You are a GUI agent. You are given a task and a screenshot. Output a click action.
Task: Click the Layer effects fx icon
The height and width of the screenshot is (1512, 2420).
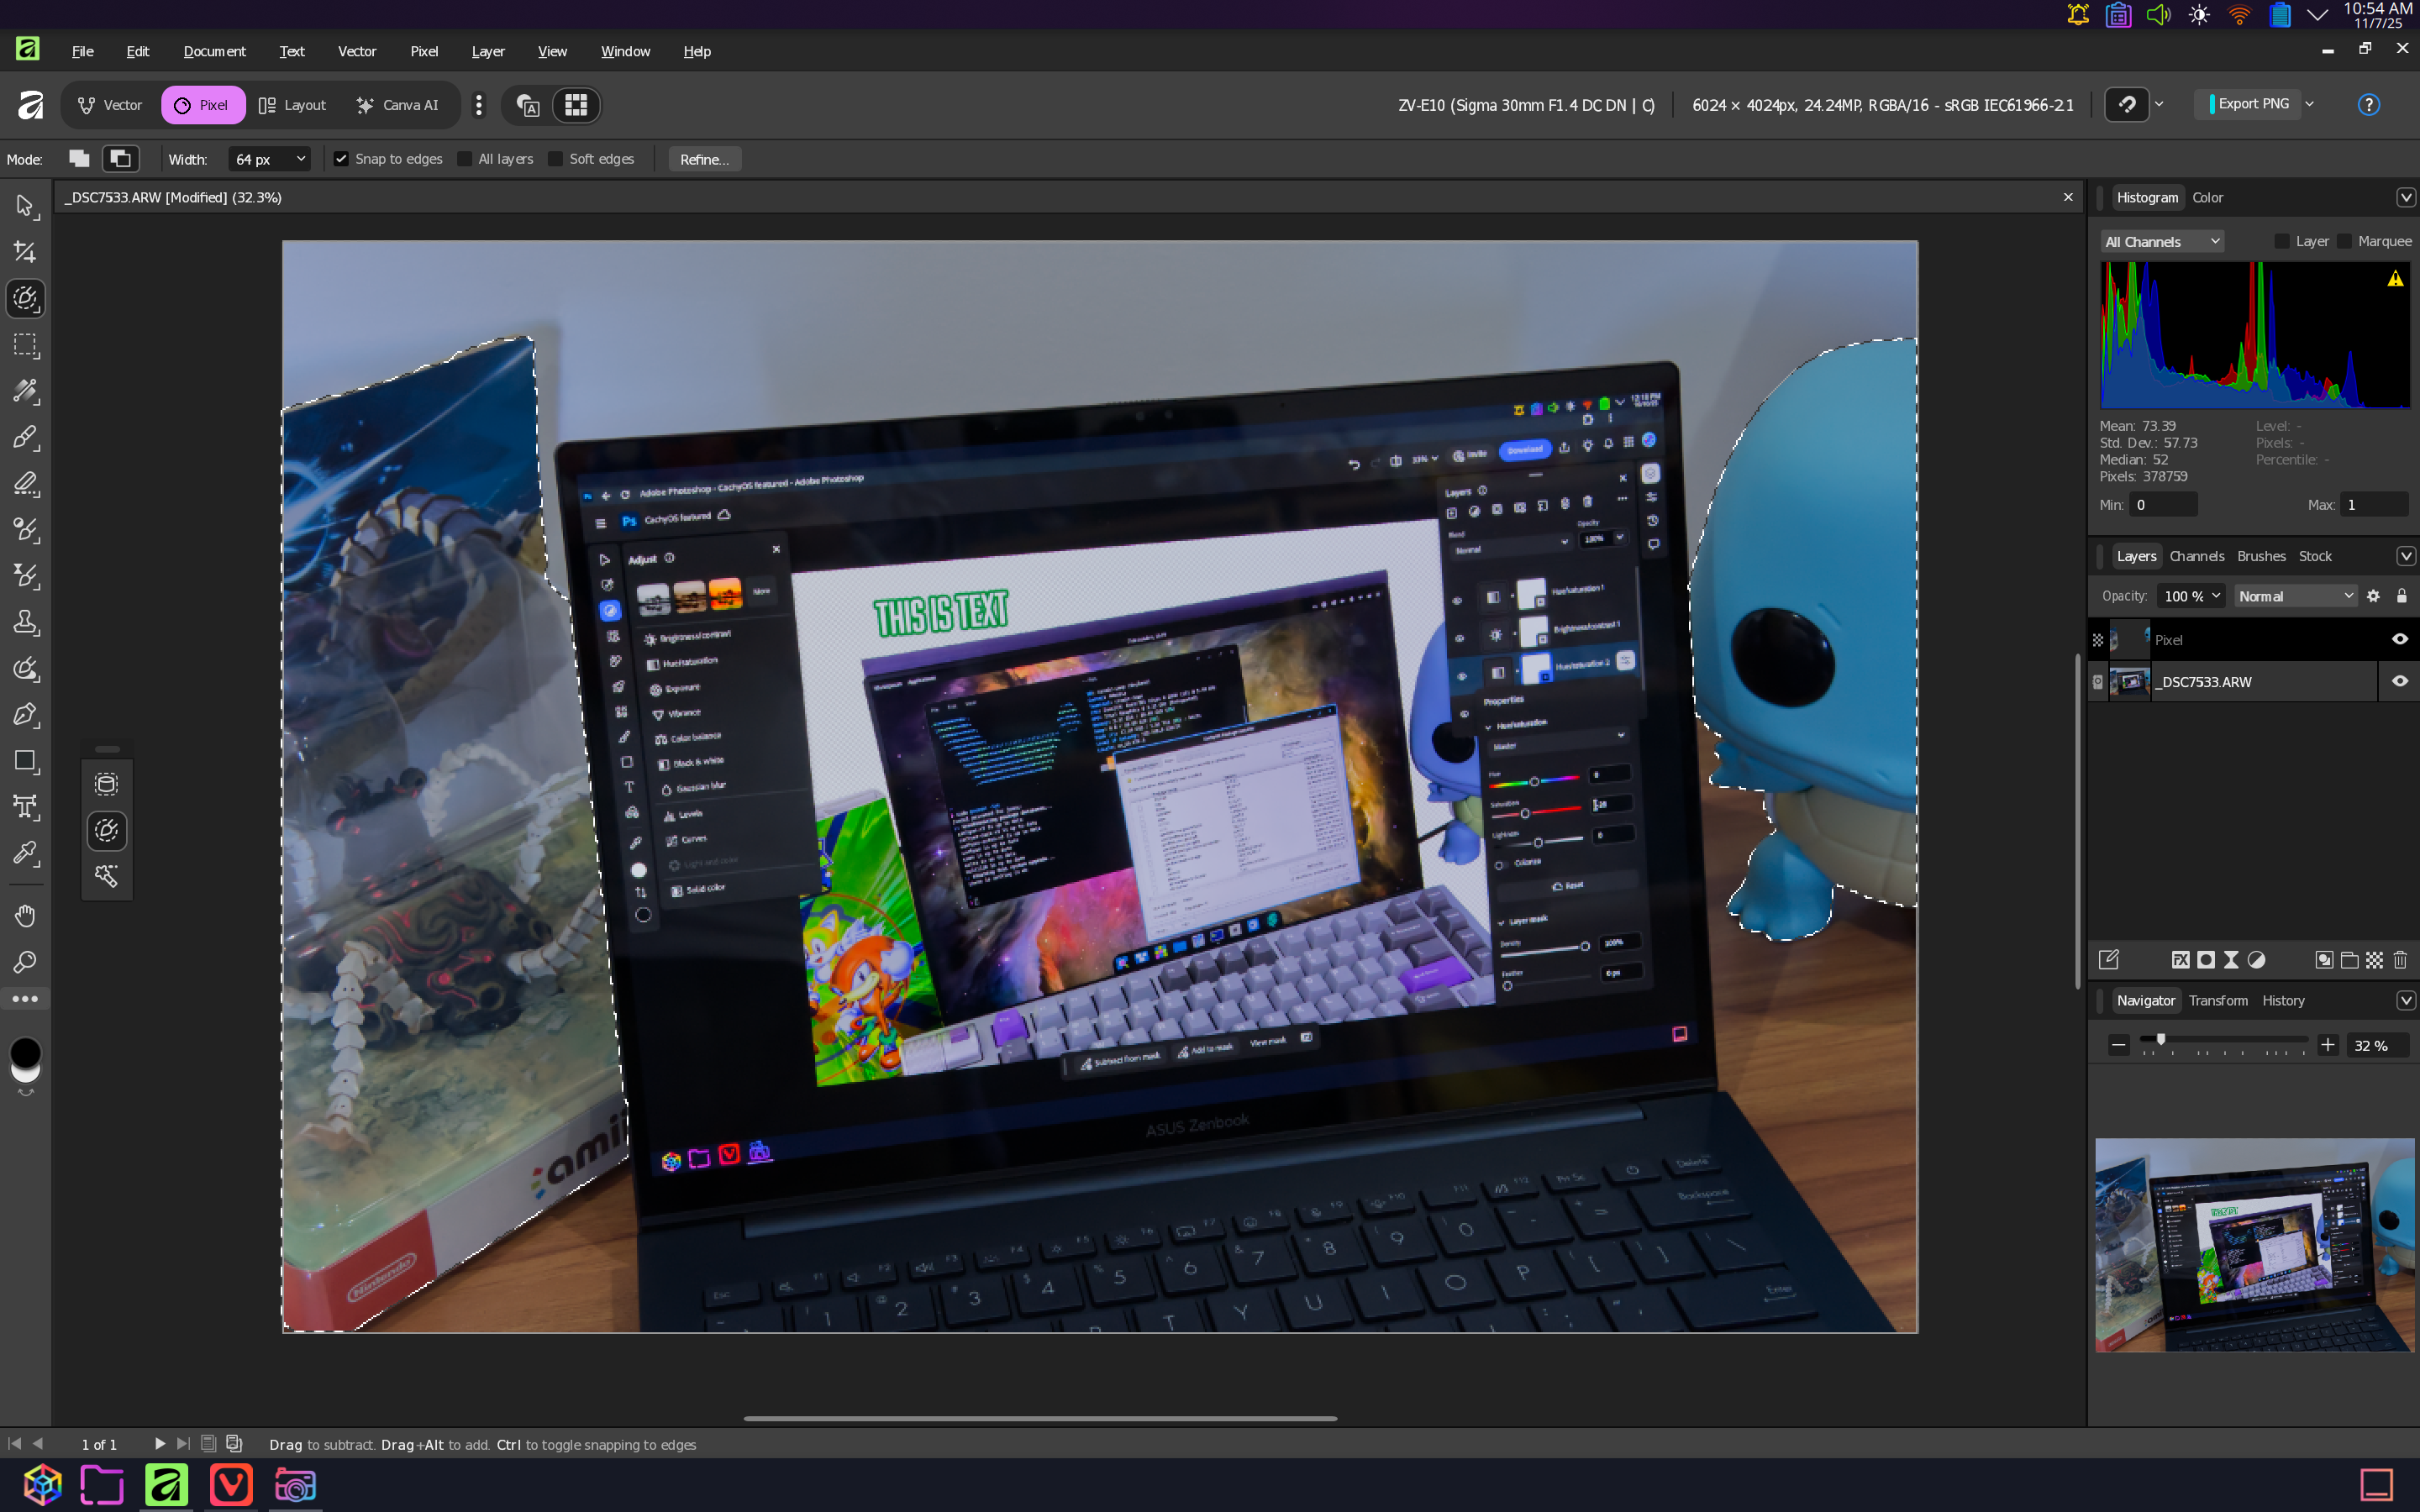[2180, 960]
